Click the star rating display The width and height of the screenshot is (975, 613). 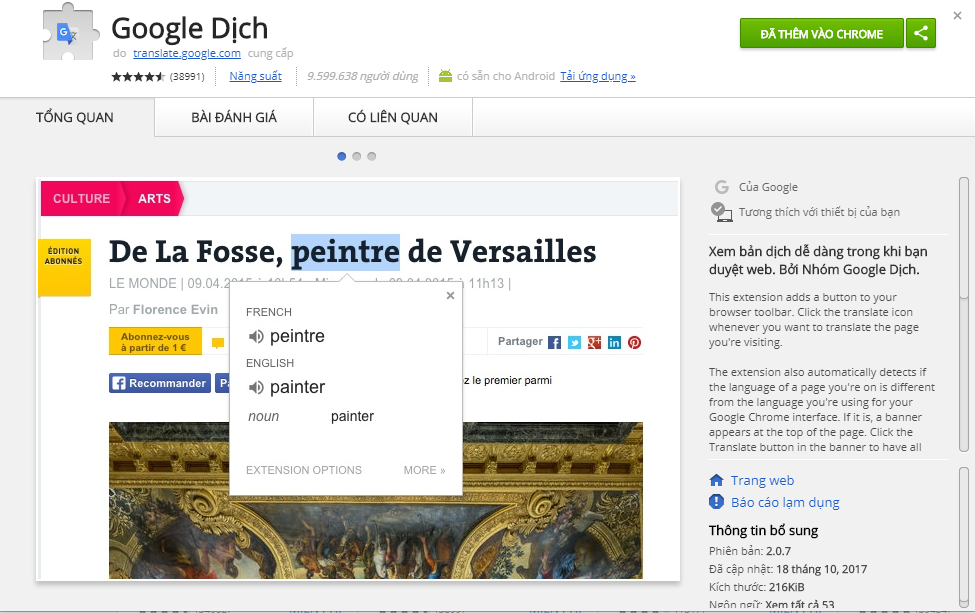[x=138, y=76]
